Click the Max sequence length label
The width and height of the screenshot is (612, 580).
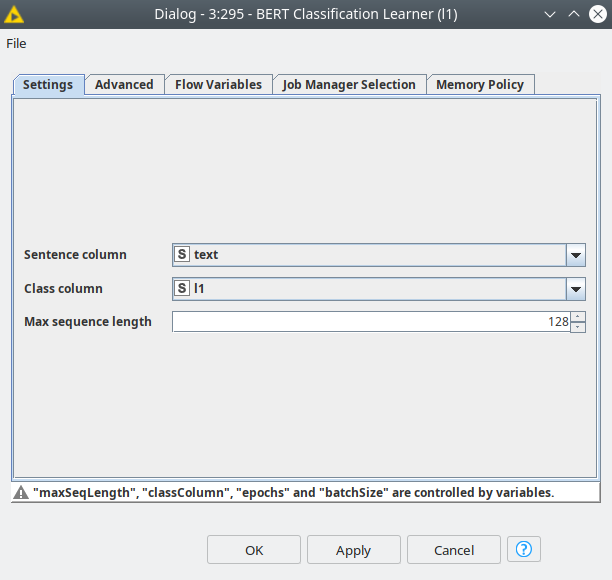[x=88, y=322]
